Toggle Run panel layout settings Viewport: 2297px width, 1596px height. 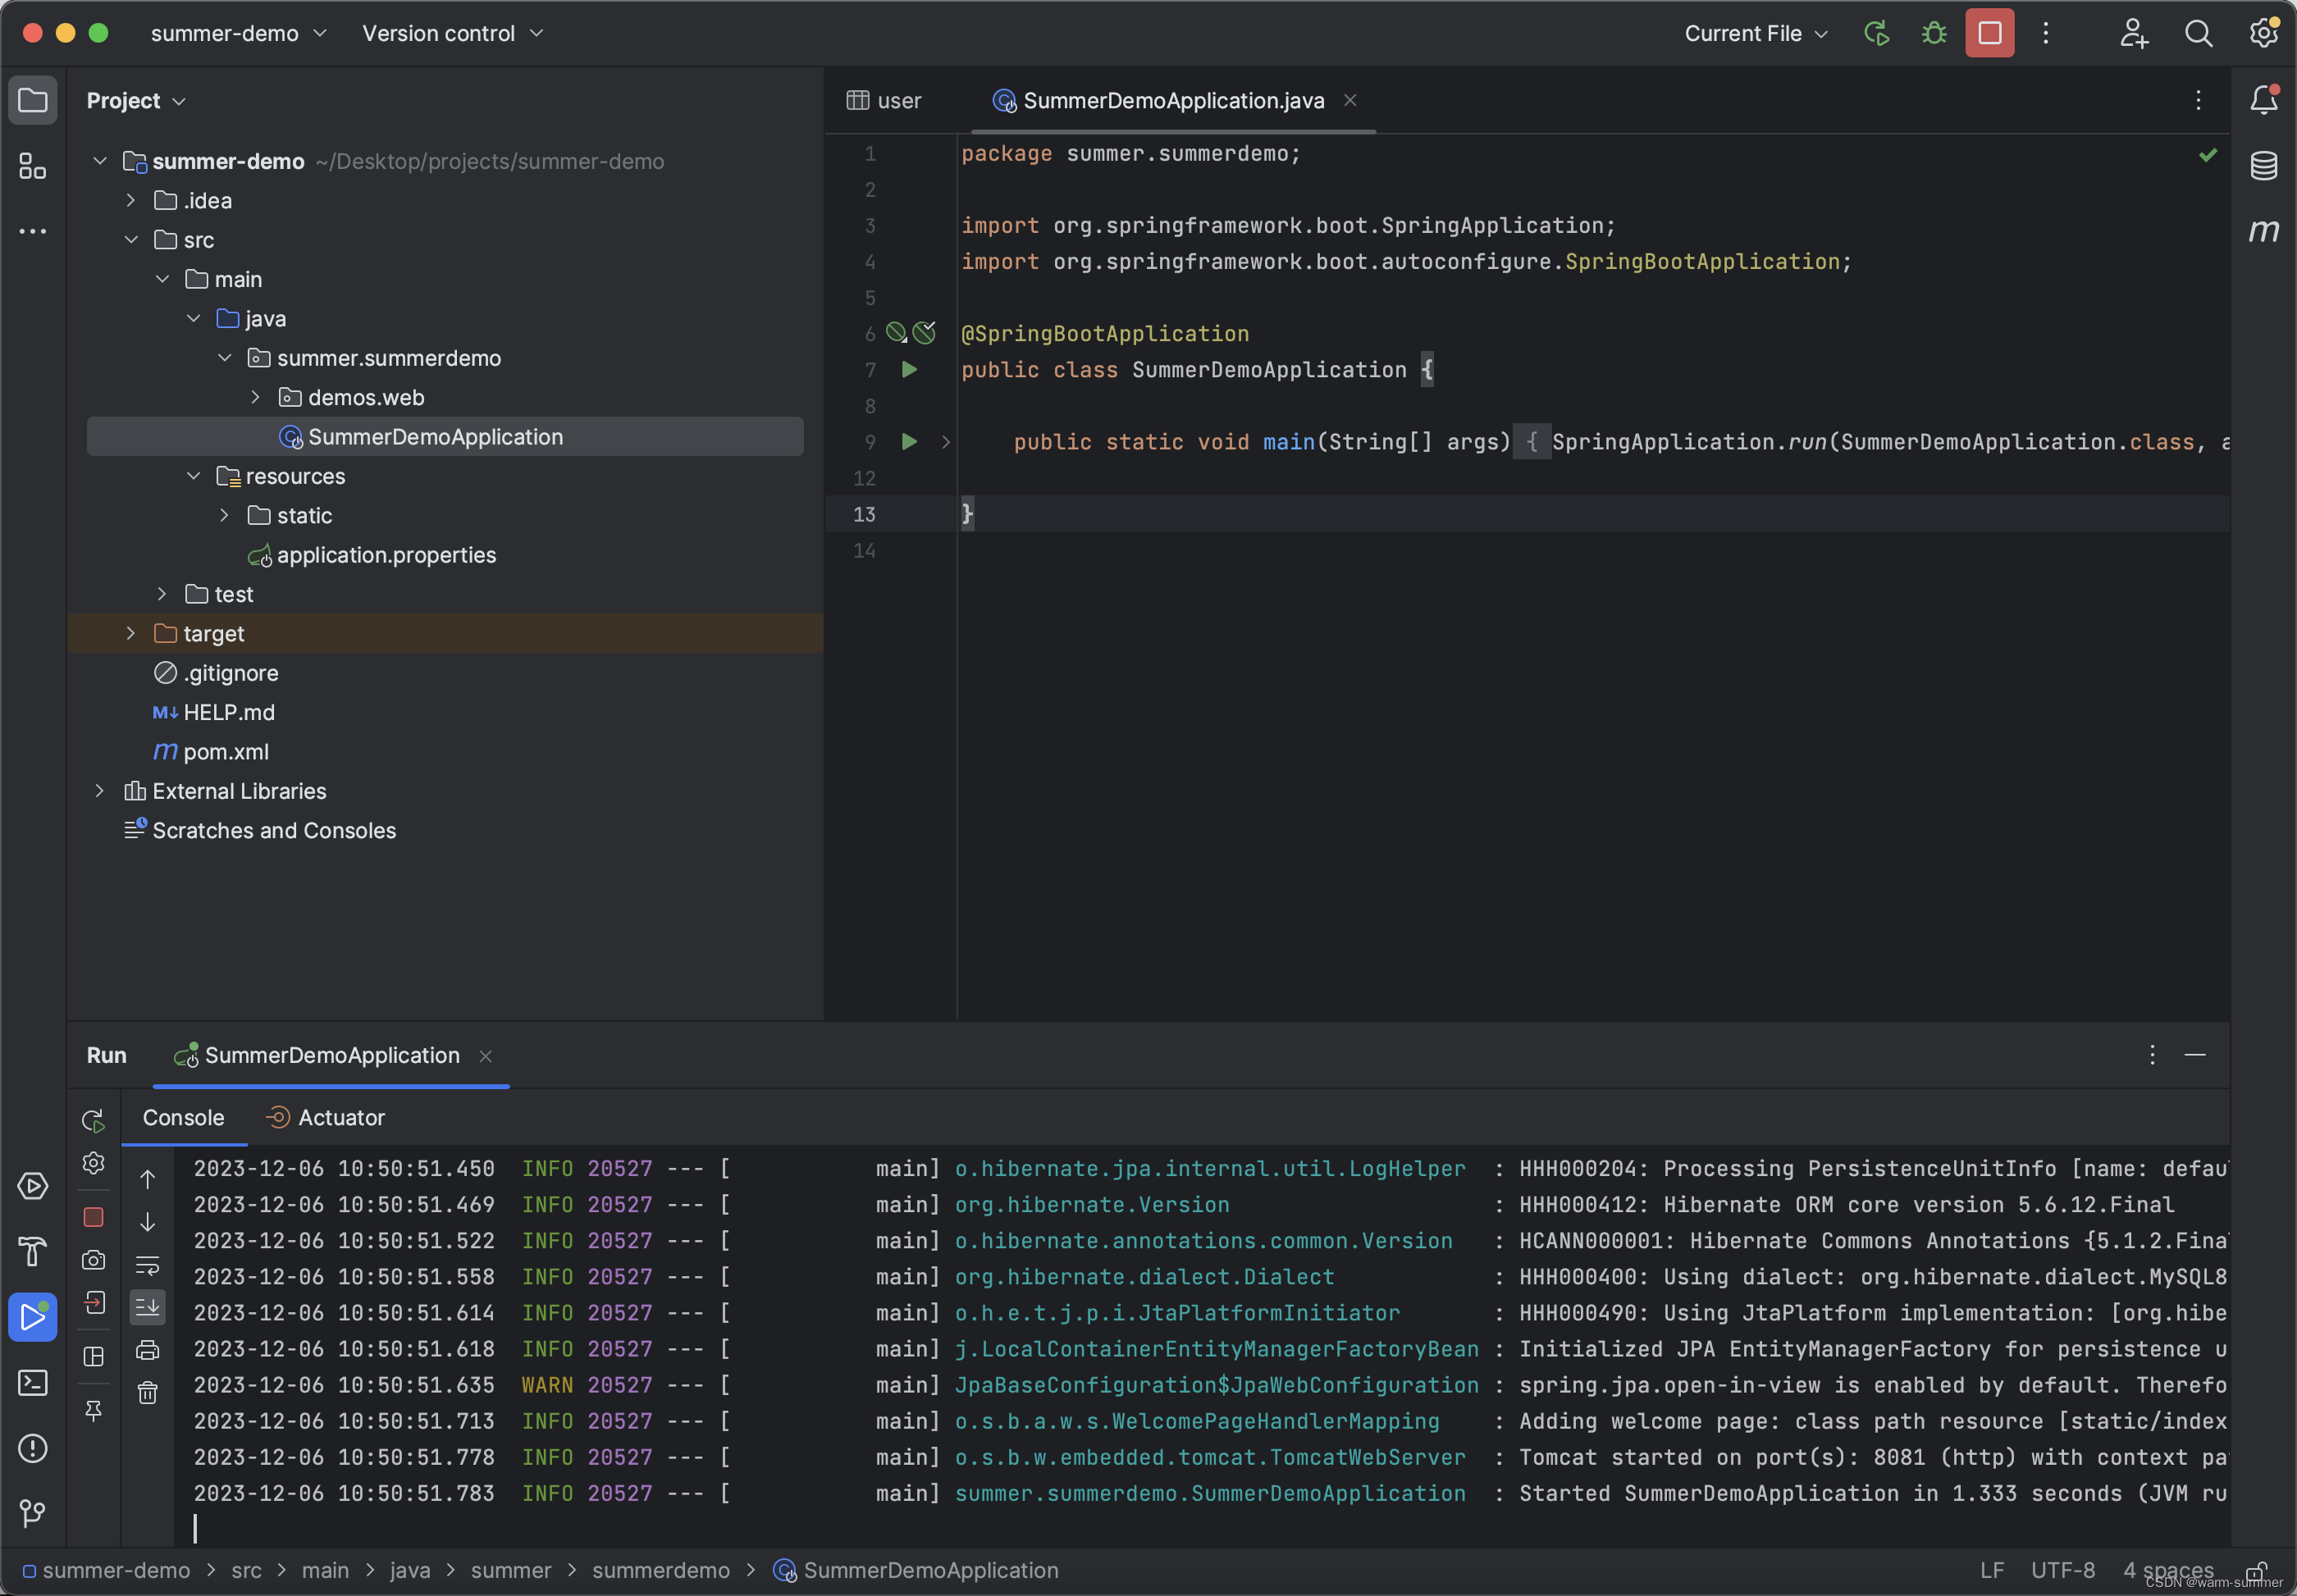click(x=93, y=1356)
